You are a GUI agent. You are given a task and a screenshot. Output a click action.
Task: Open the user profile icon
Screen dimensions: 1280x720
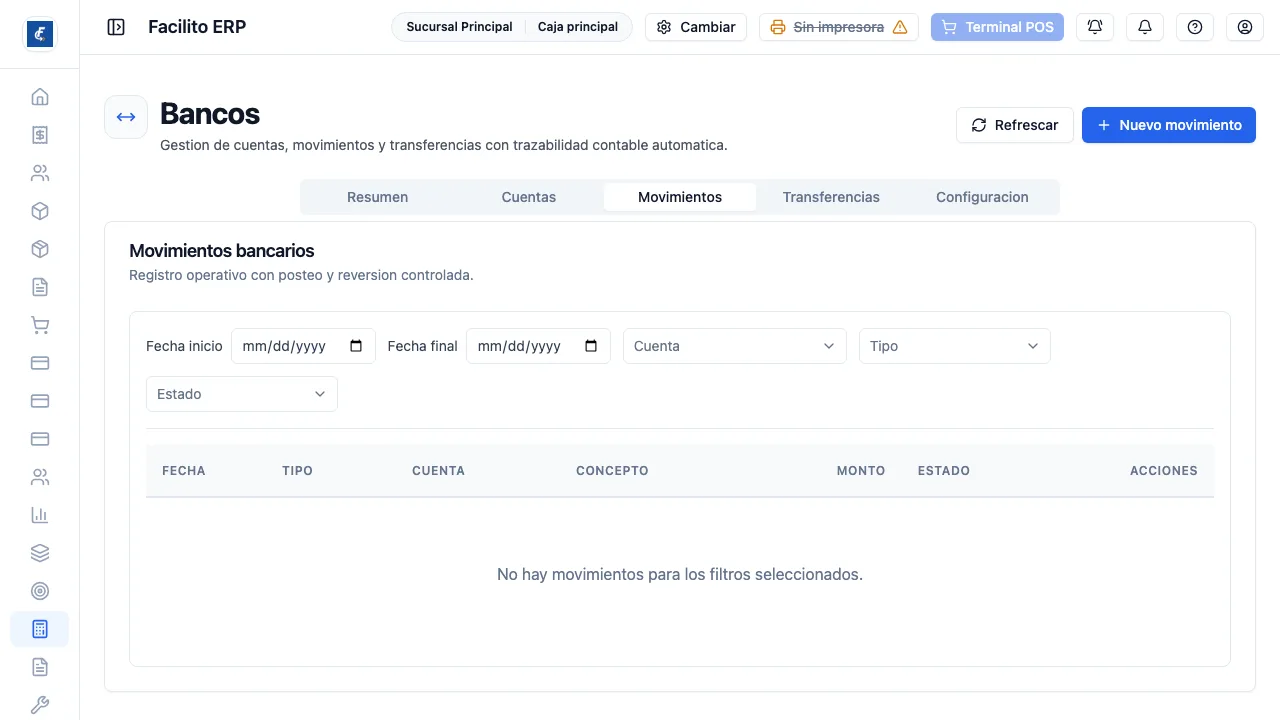pos(1245,27)
